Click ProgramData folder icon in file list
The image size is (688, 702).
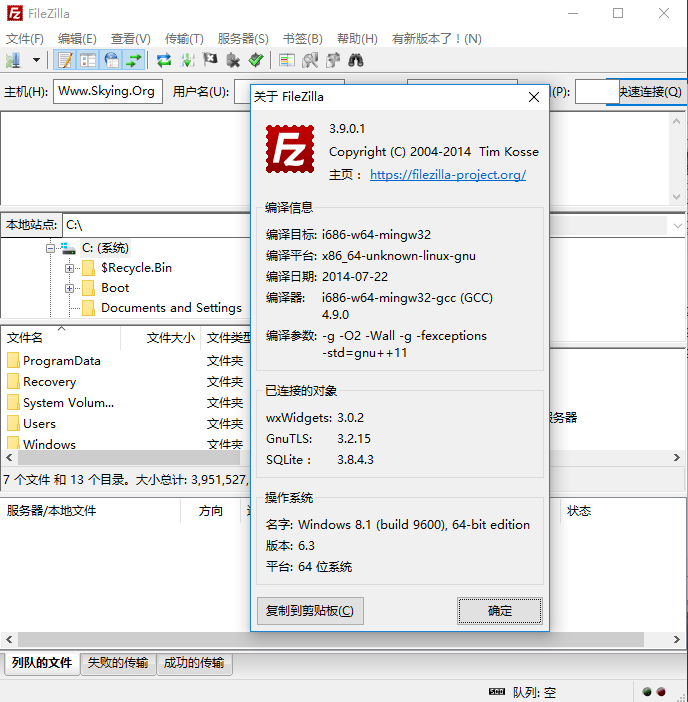[x=13, y=360]
